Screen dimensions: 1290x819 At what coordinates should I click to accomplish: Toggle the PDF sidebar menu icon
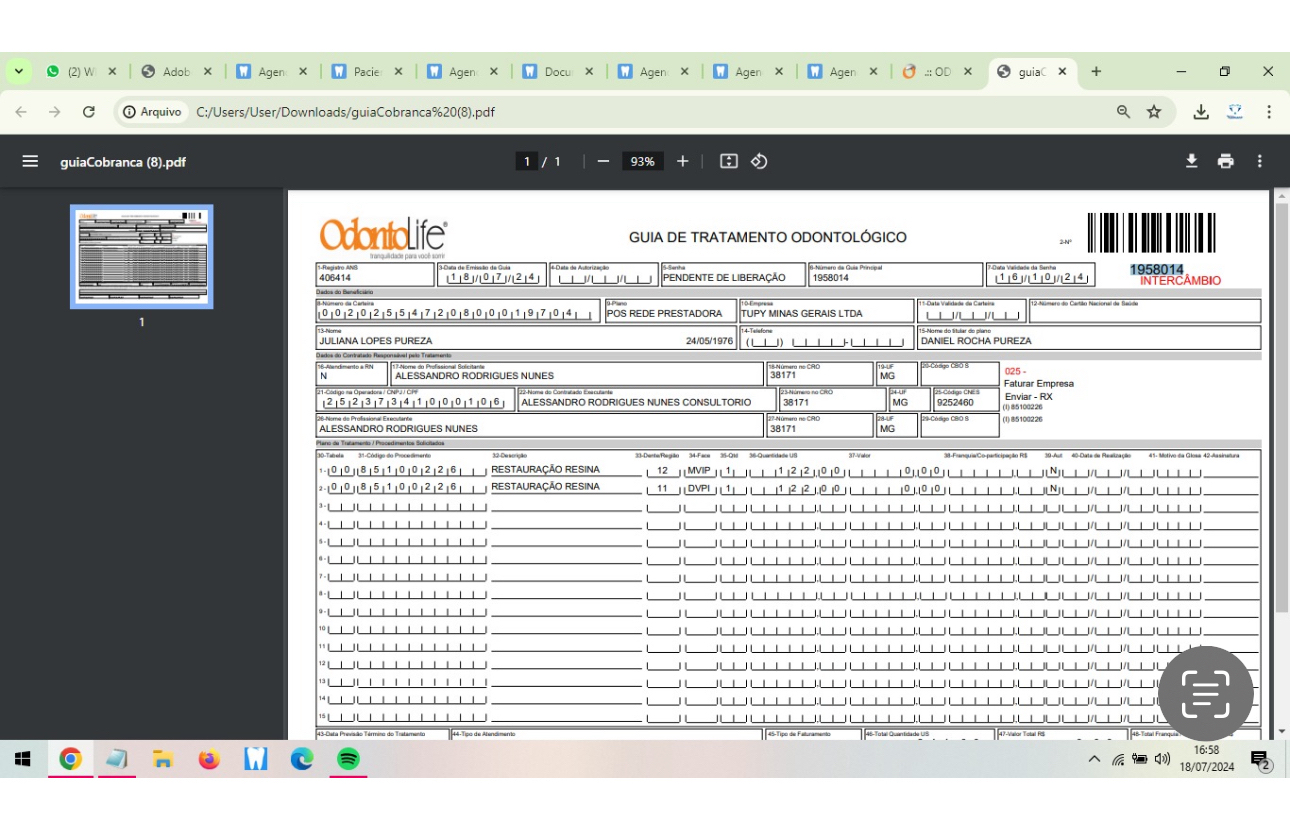(x=30, y=161)
